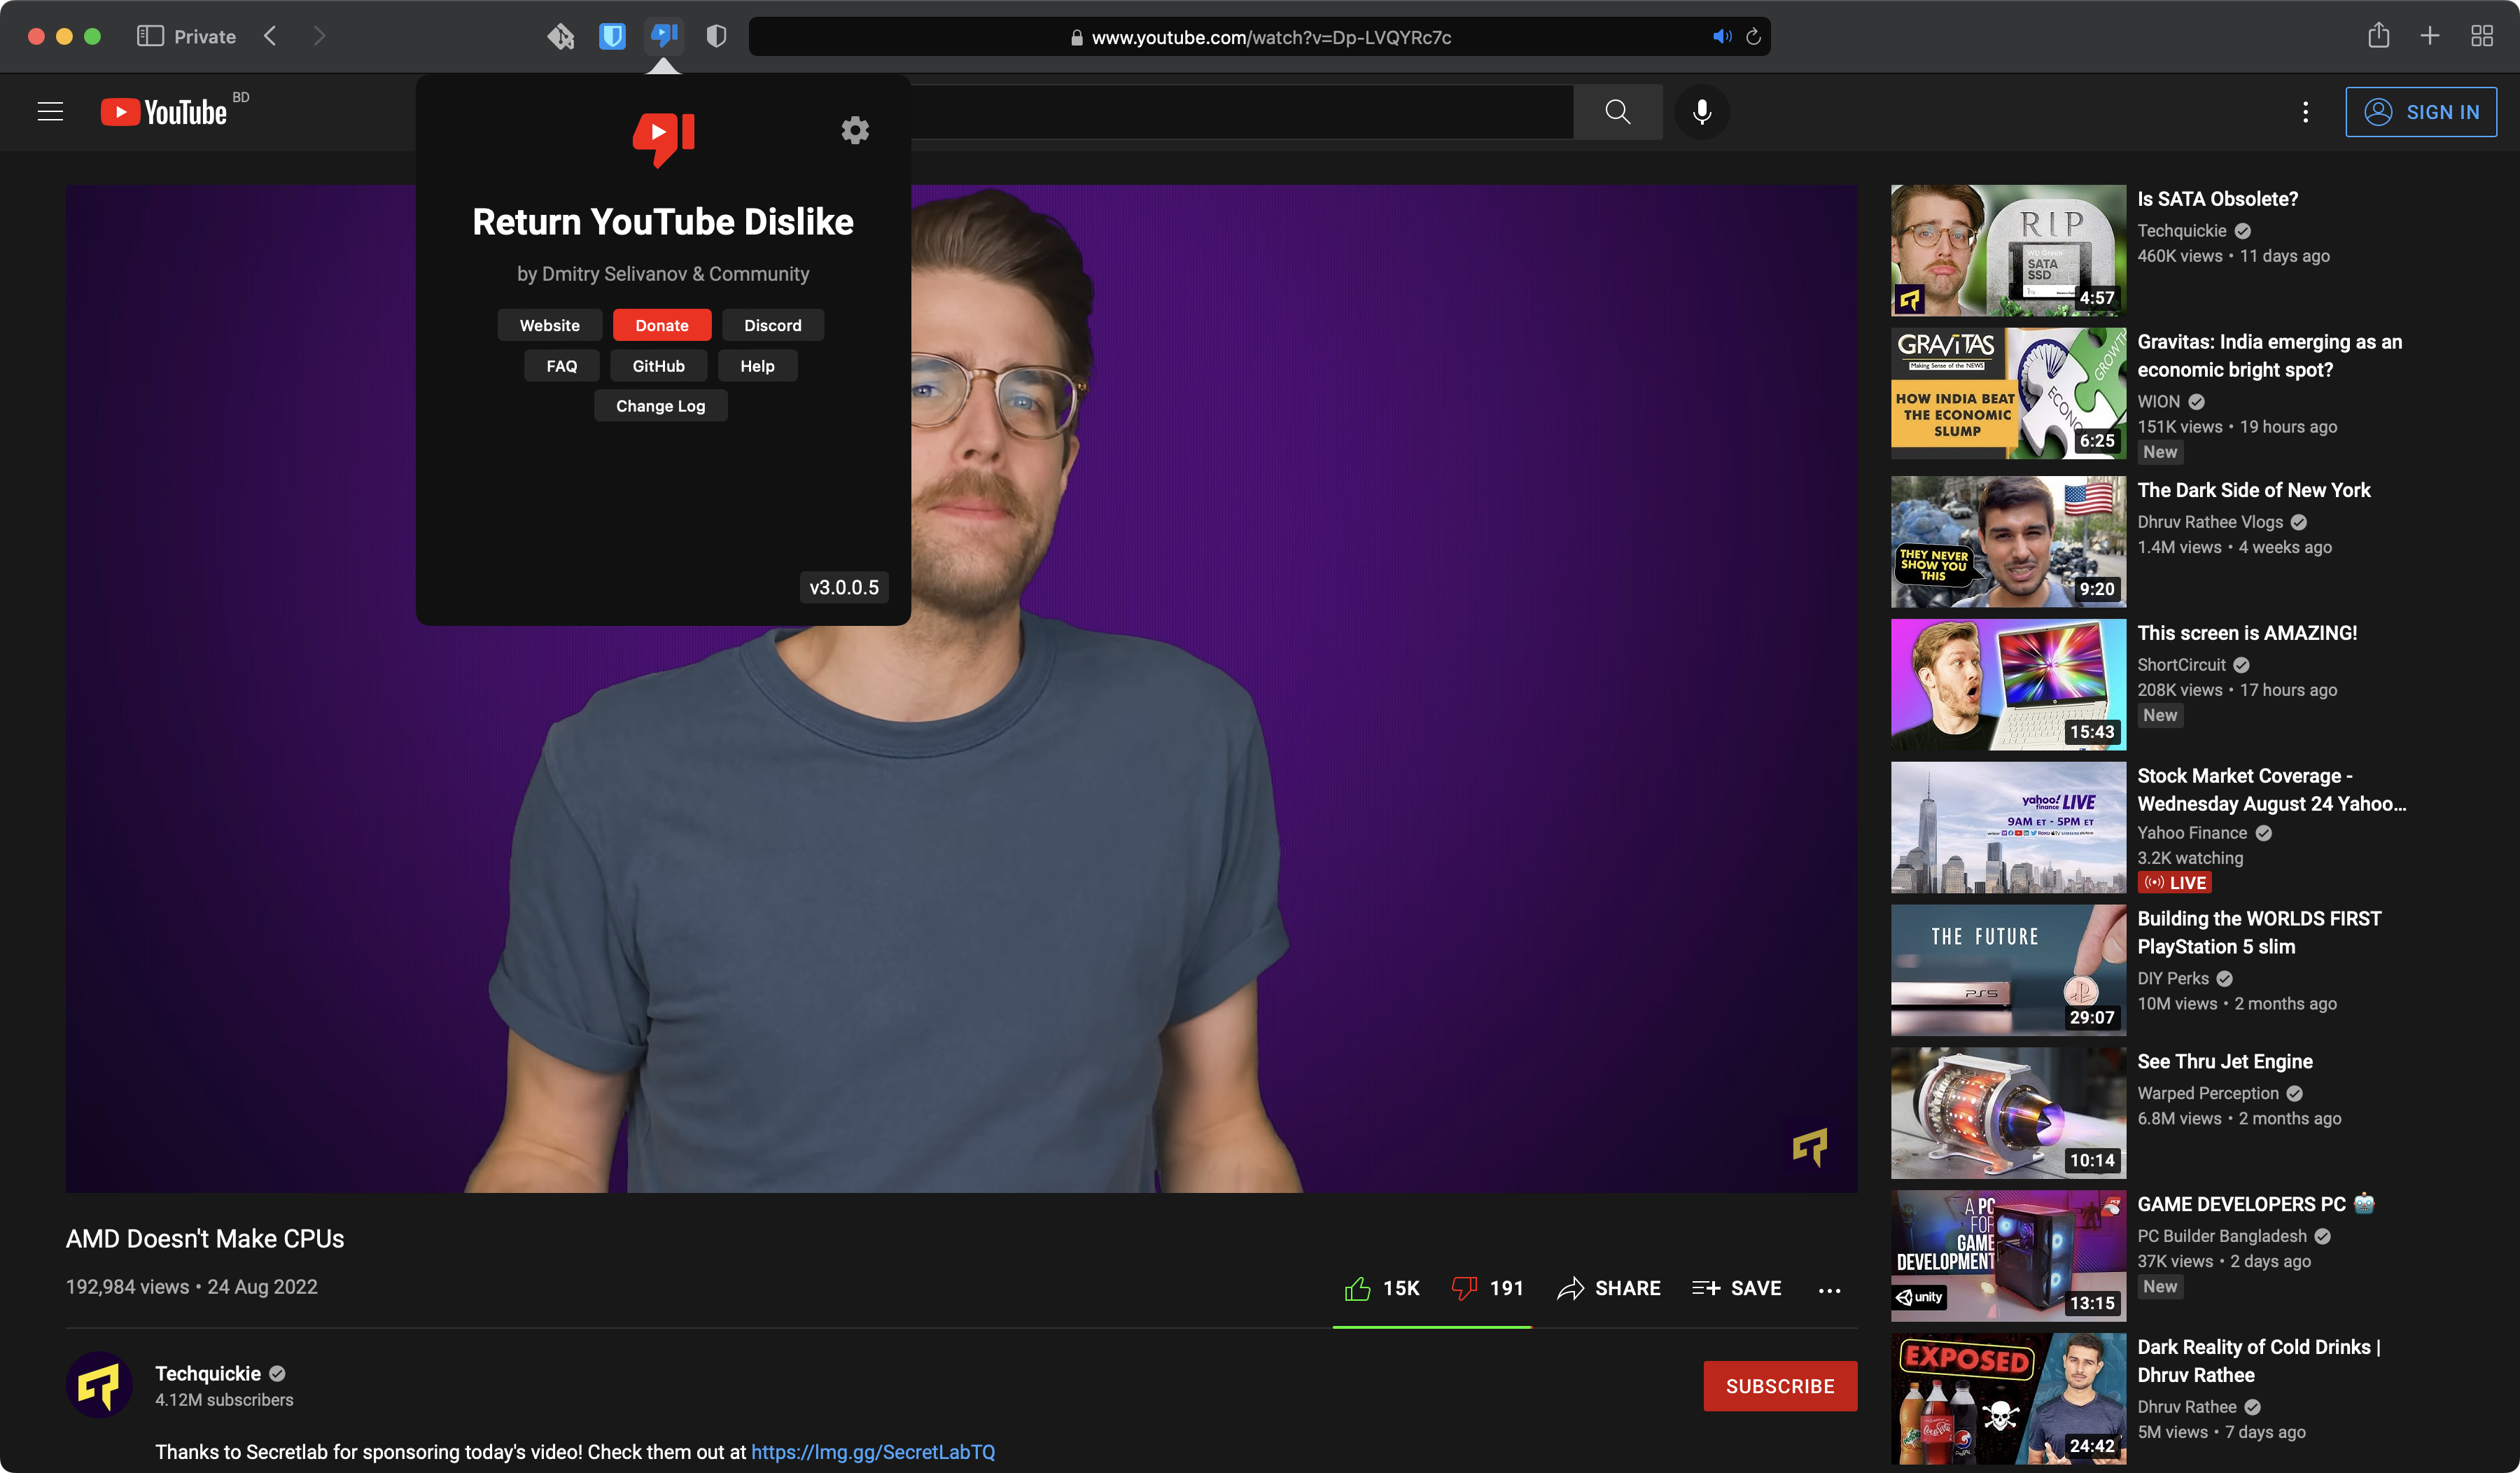2520x1473 pixels.
Task: Click the dislike thumbs-down icon
Action: (x=1464, y=1288)
